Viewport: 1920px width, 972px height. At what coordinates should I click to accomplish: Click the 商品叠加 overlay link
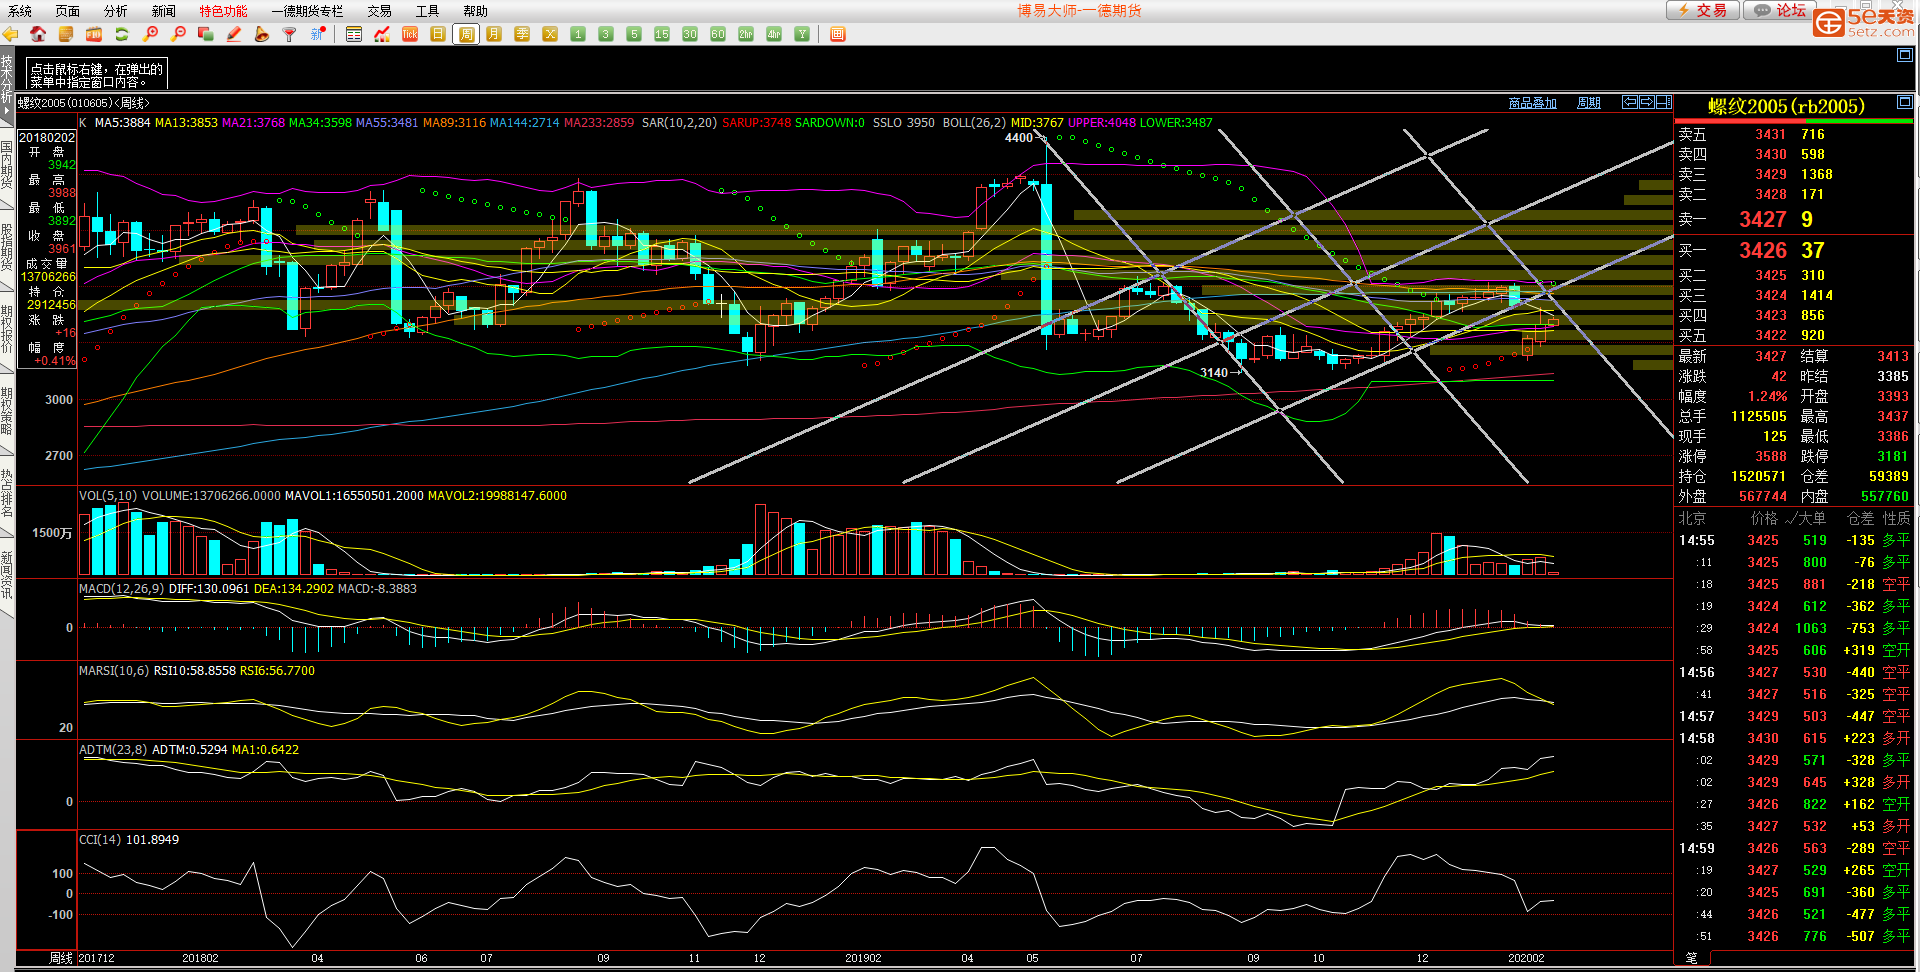pos(1532,103)
